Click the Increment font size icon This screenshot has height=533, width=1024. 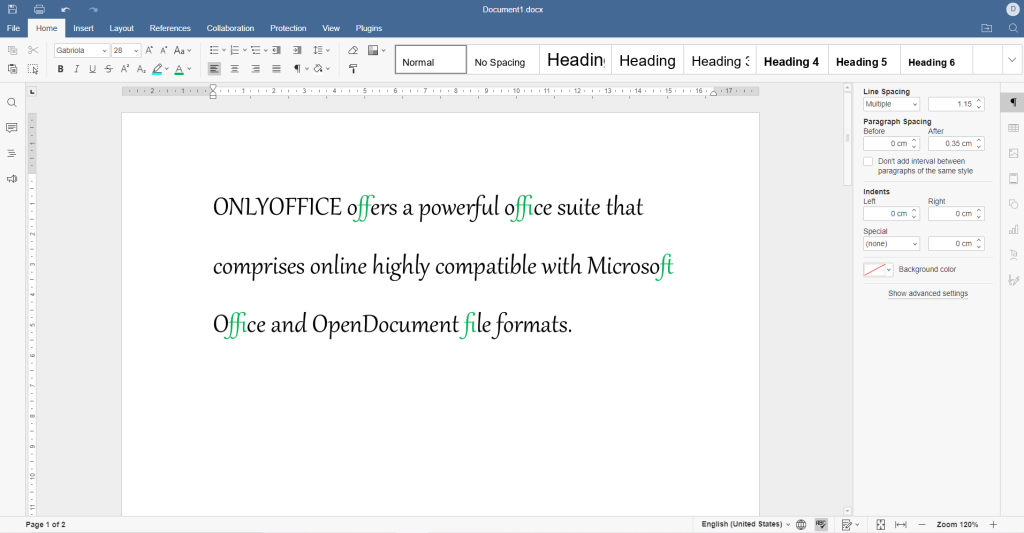point(149,50)
